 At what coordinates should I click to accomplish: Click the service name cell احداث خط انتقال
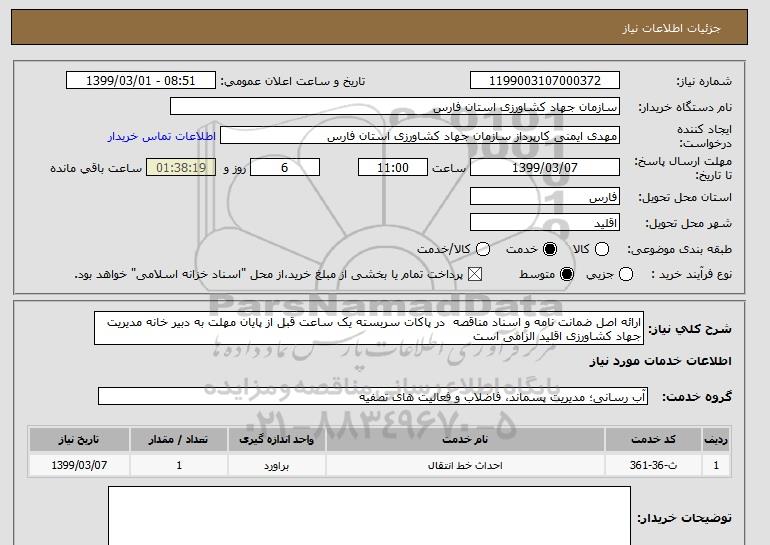[x=465, y=465]
